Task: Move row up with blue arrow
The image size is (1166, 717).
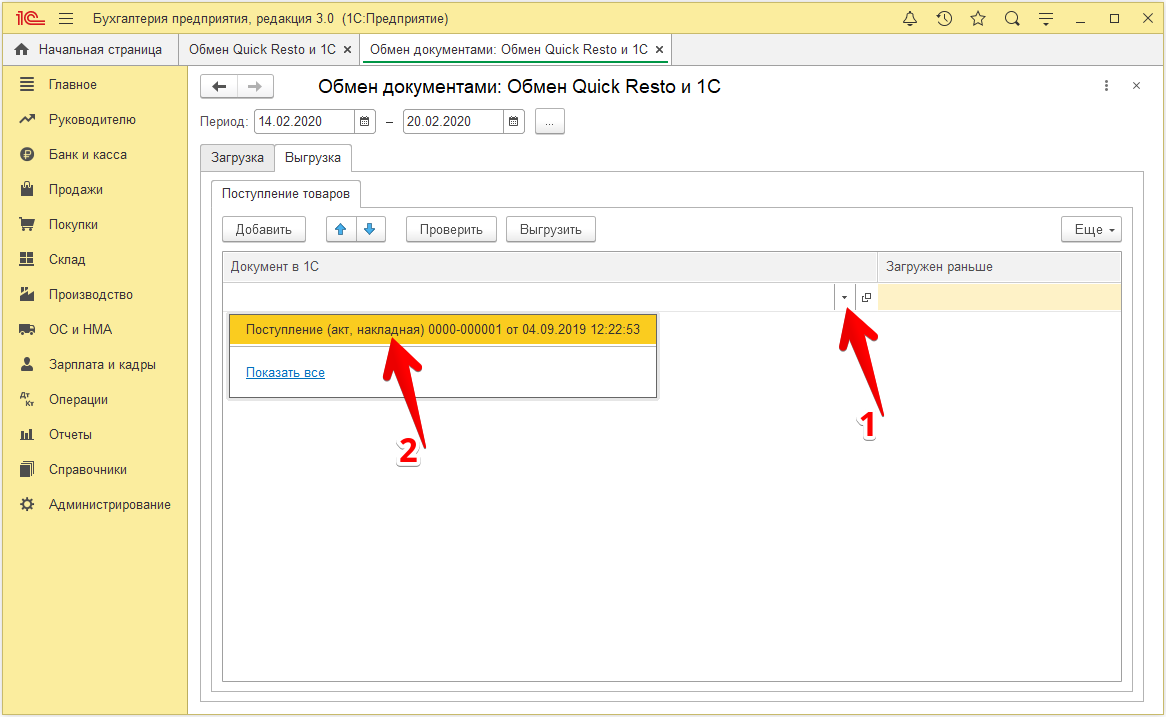Action: pos(341,230)
